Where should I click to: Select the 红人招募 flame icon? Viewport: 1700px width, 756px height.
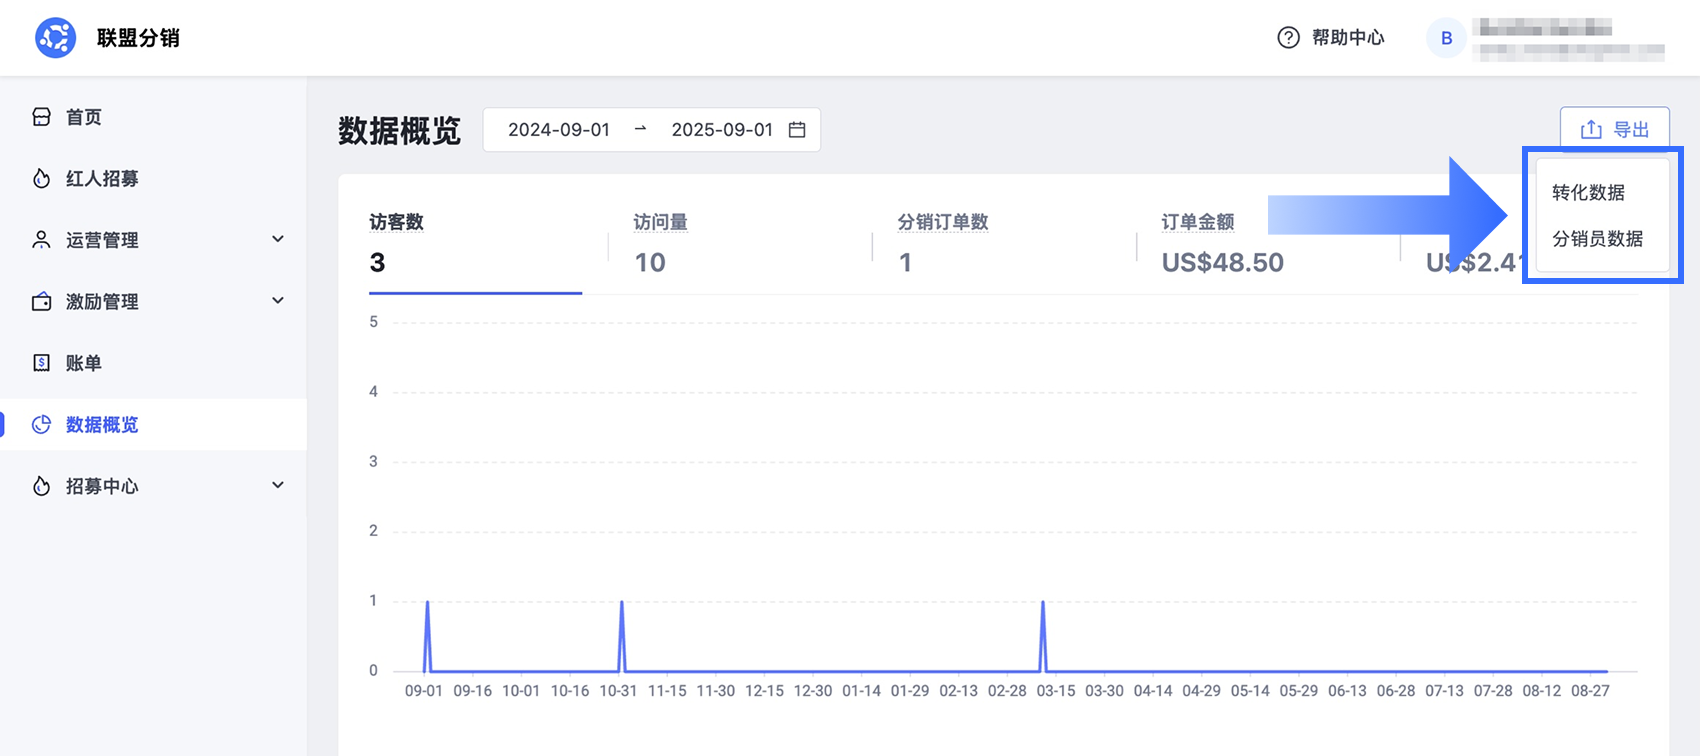(x=41, y=179)
